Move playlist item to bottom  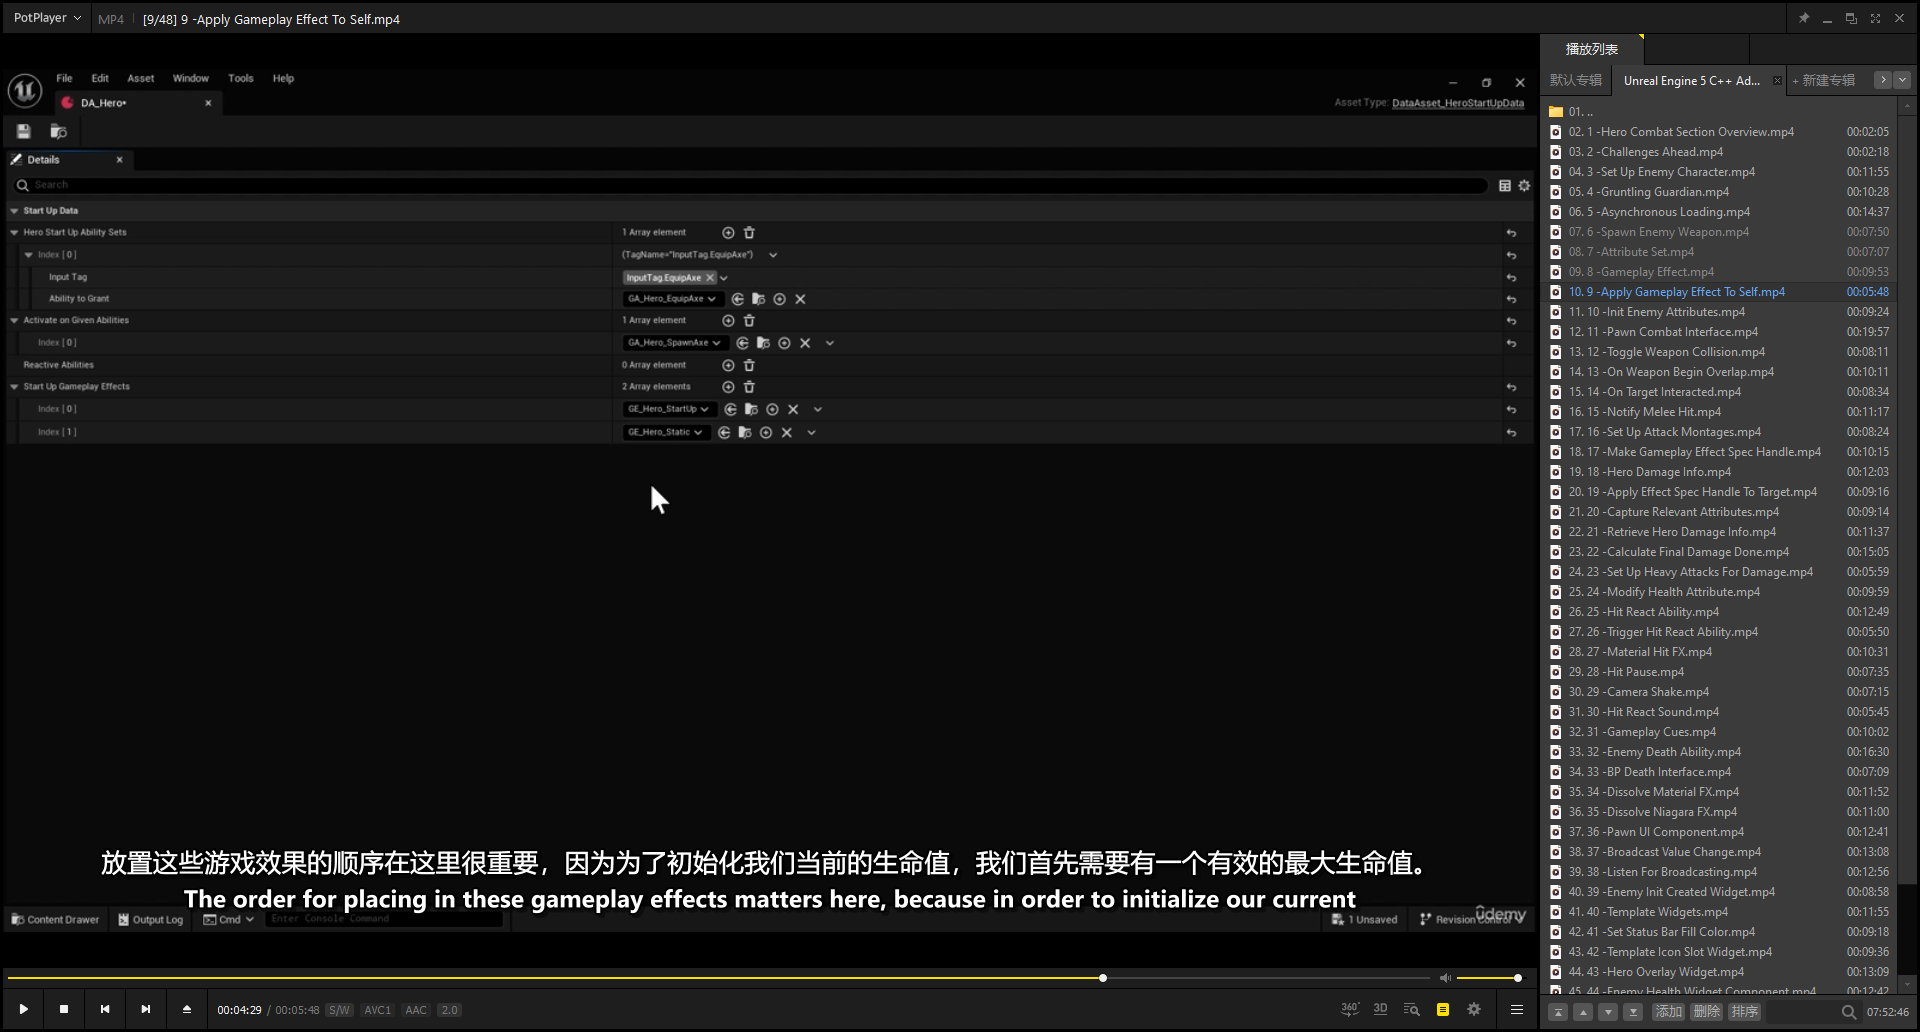[x=1633, y=1012]
